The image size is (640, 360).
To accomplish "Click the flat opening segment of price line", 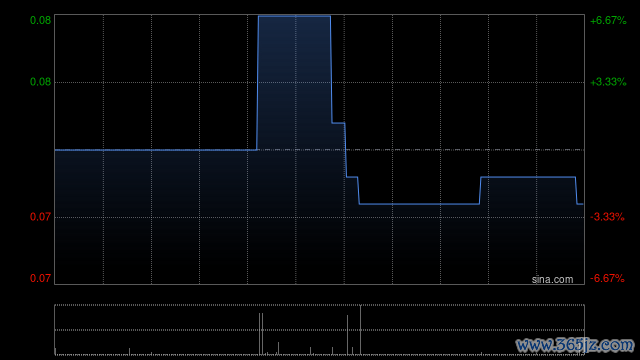I will (156, 150).
